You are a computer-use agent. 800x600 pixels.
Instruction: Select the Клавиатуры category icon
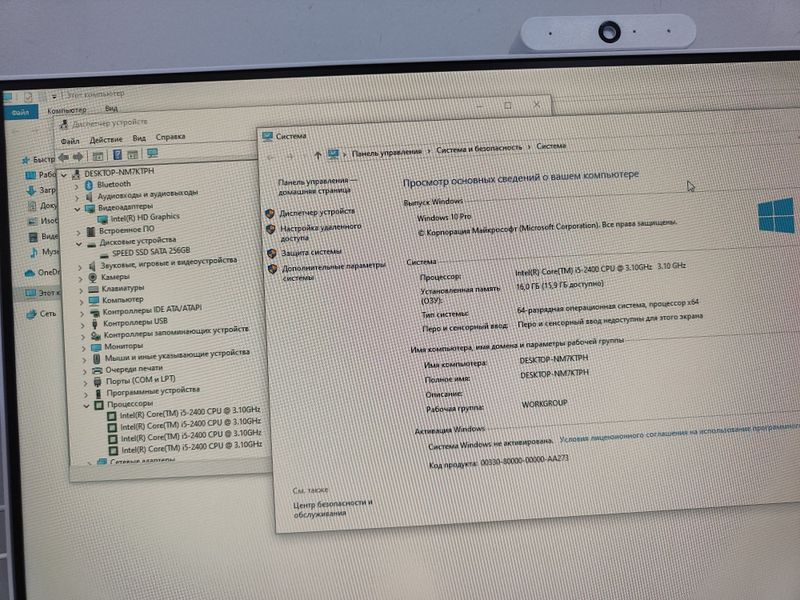click(93, 289)
